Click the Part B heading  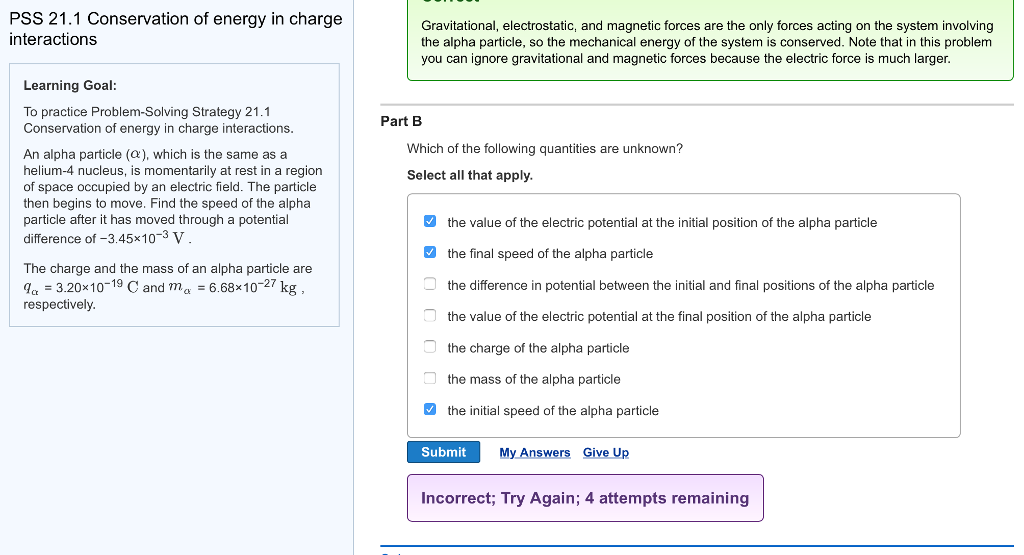(x=401, y=121)
